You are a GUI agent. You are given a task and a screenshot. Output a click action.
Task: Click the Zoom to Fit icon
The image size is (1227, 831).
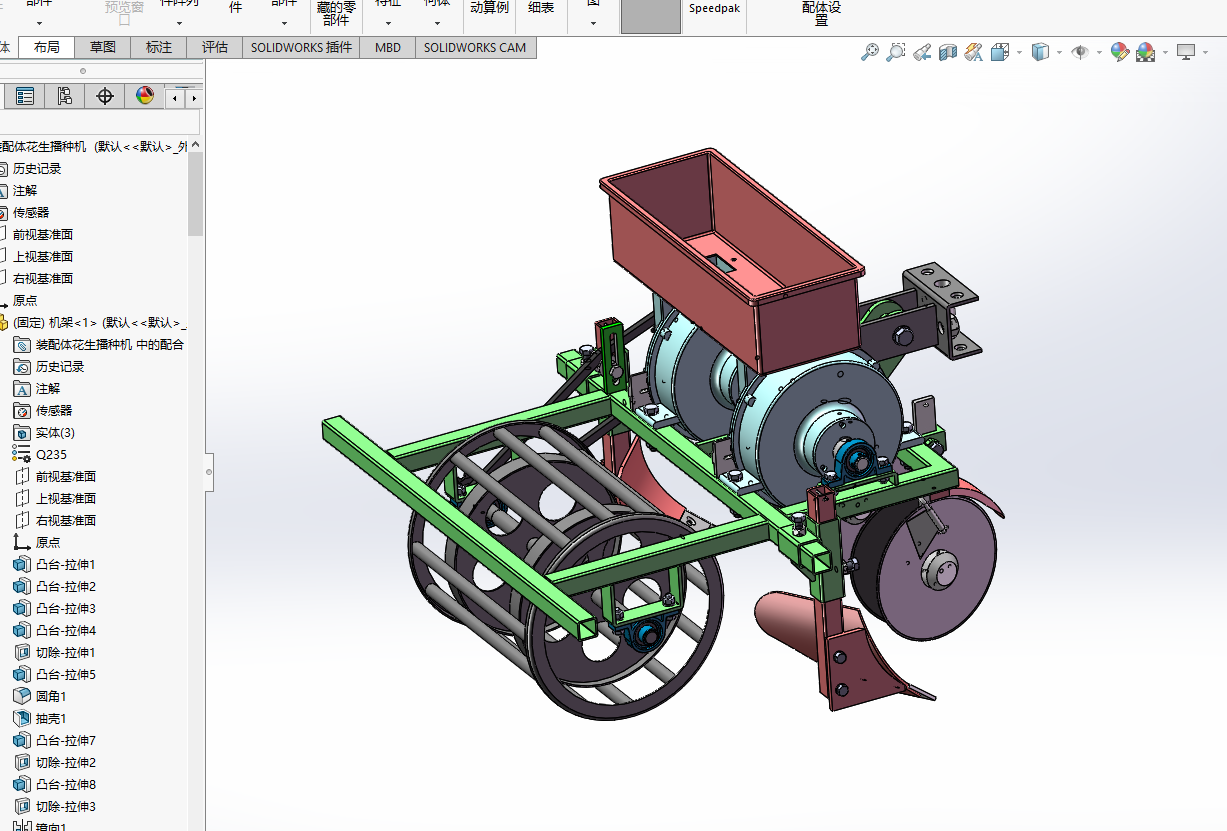870,52
